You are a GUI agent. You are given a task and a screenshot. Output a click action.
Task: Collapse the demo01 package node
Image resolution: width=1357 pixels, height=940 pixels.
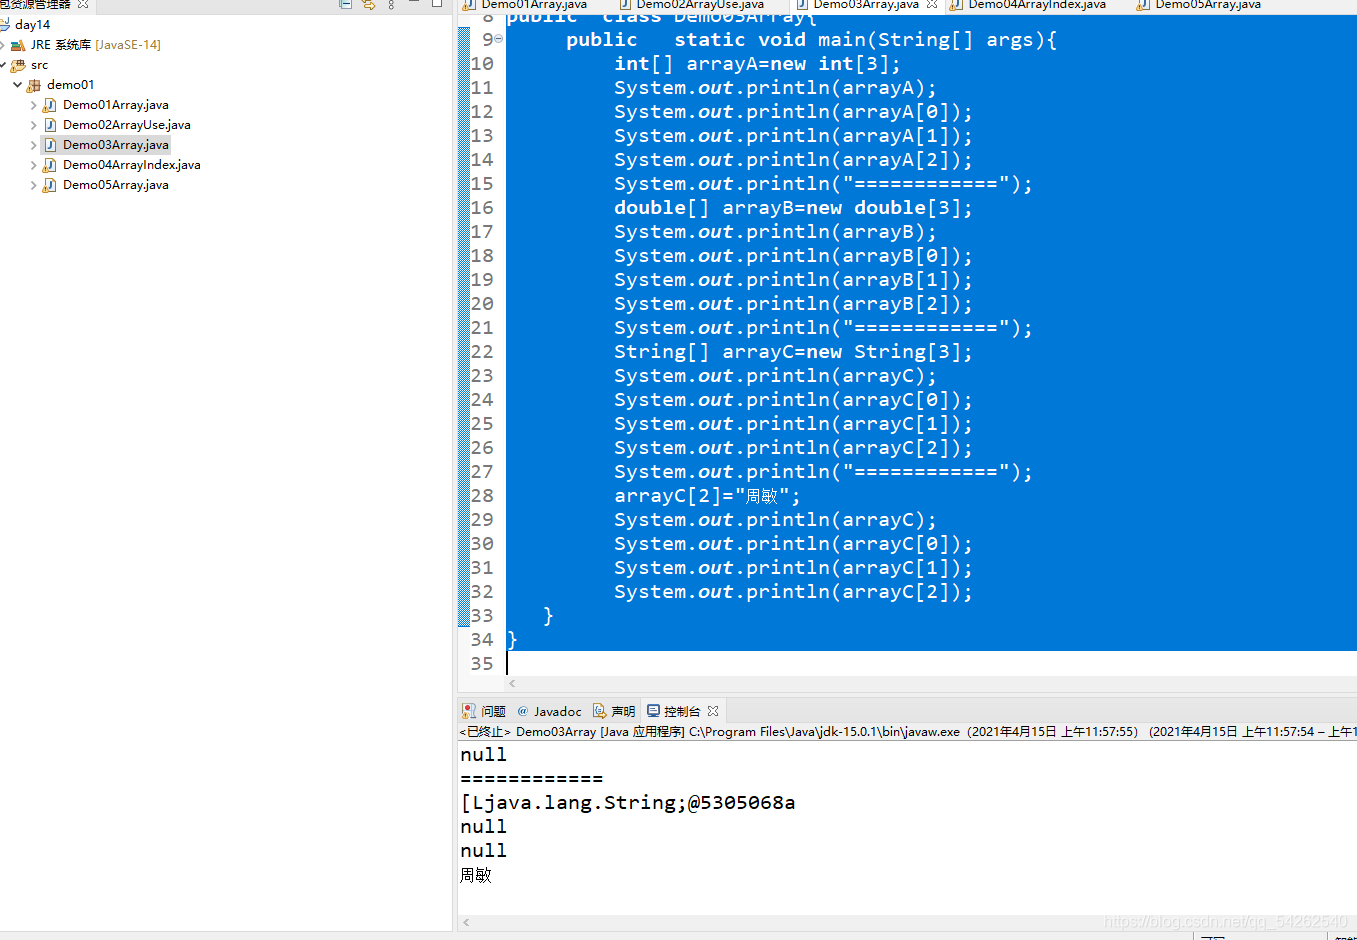(18, 85)
